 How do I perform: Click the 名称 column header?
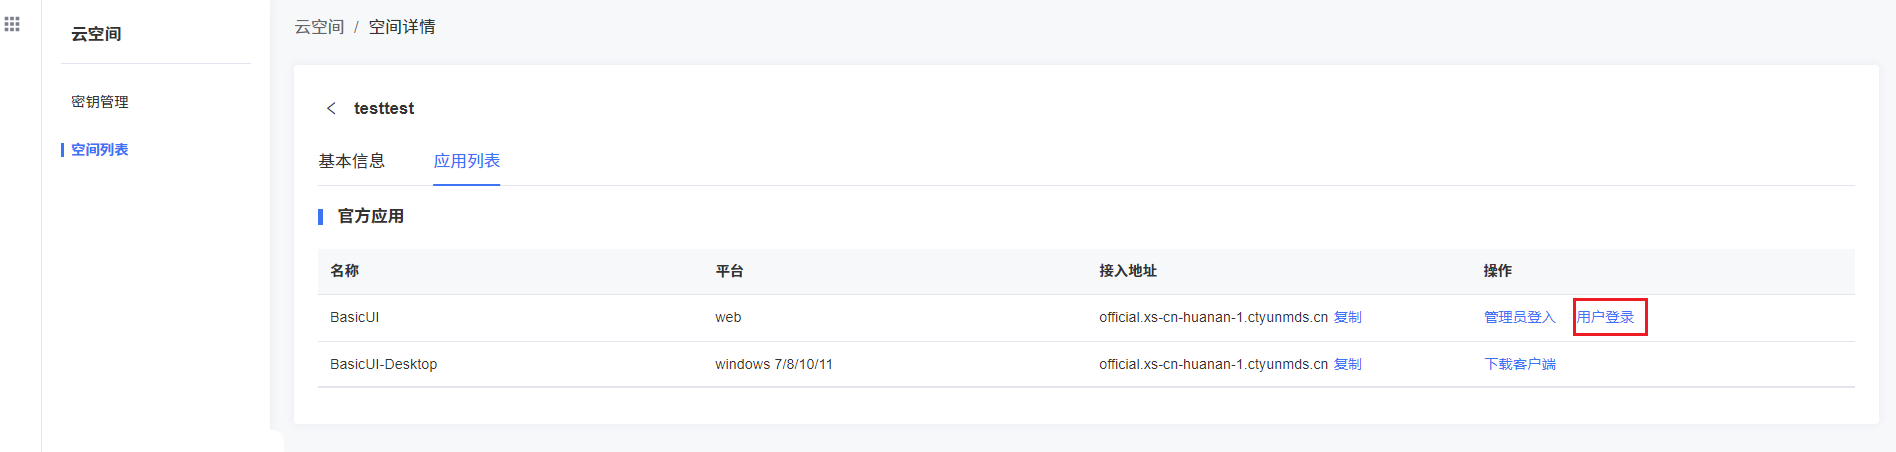pyautogui.click(x=345, y=271)
